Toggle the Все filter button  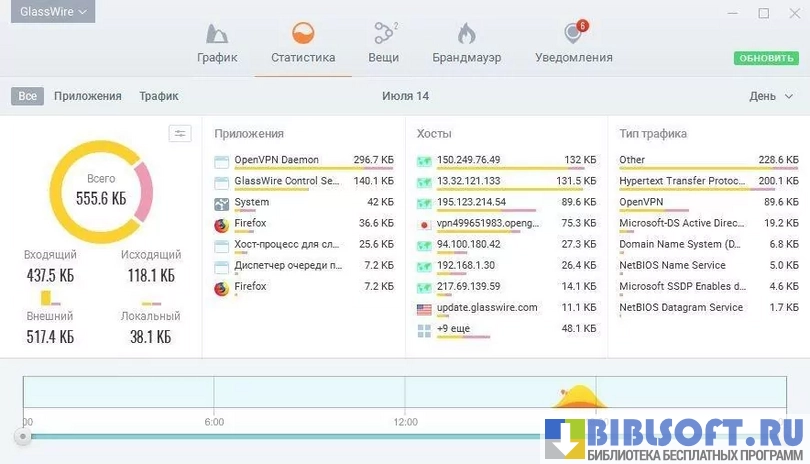tap(28, 96)
